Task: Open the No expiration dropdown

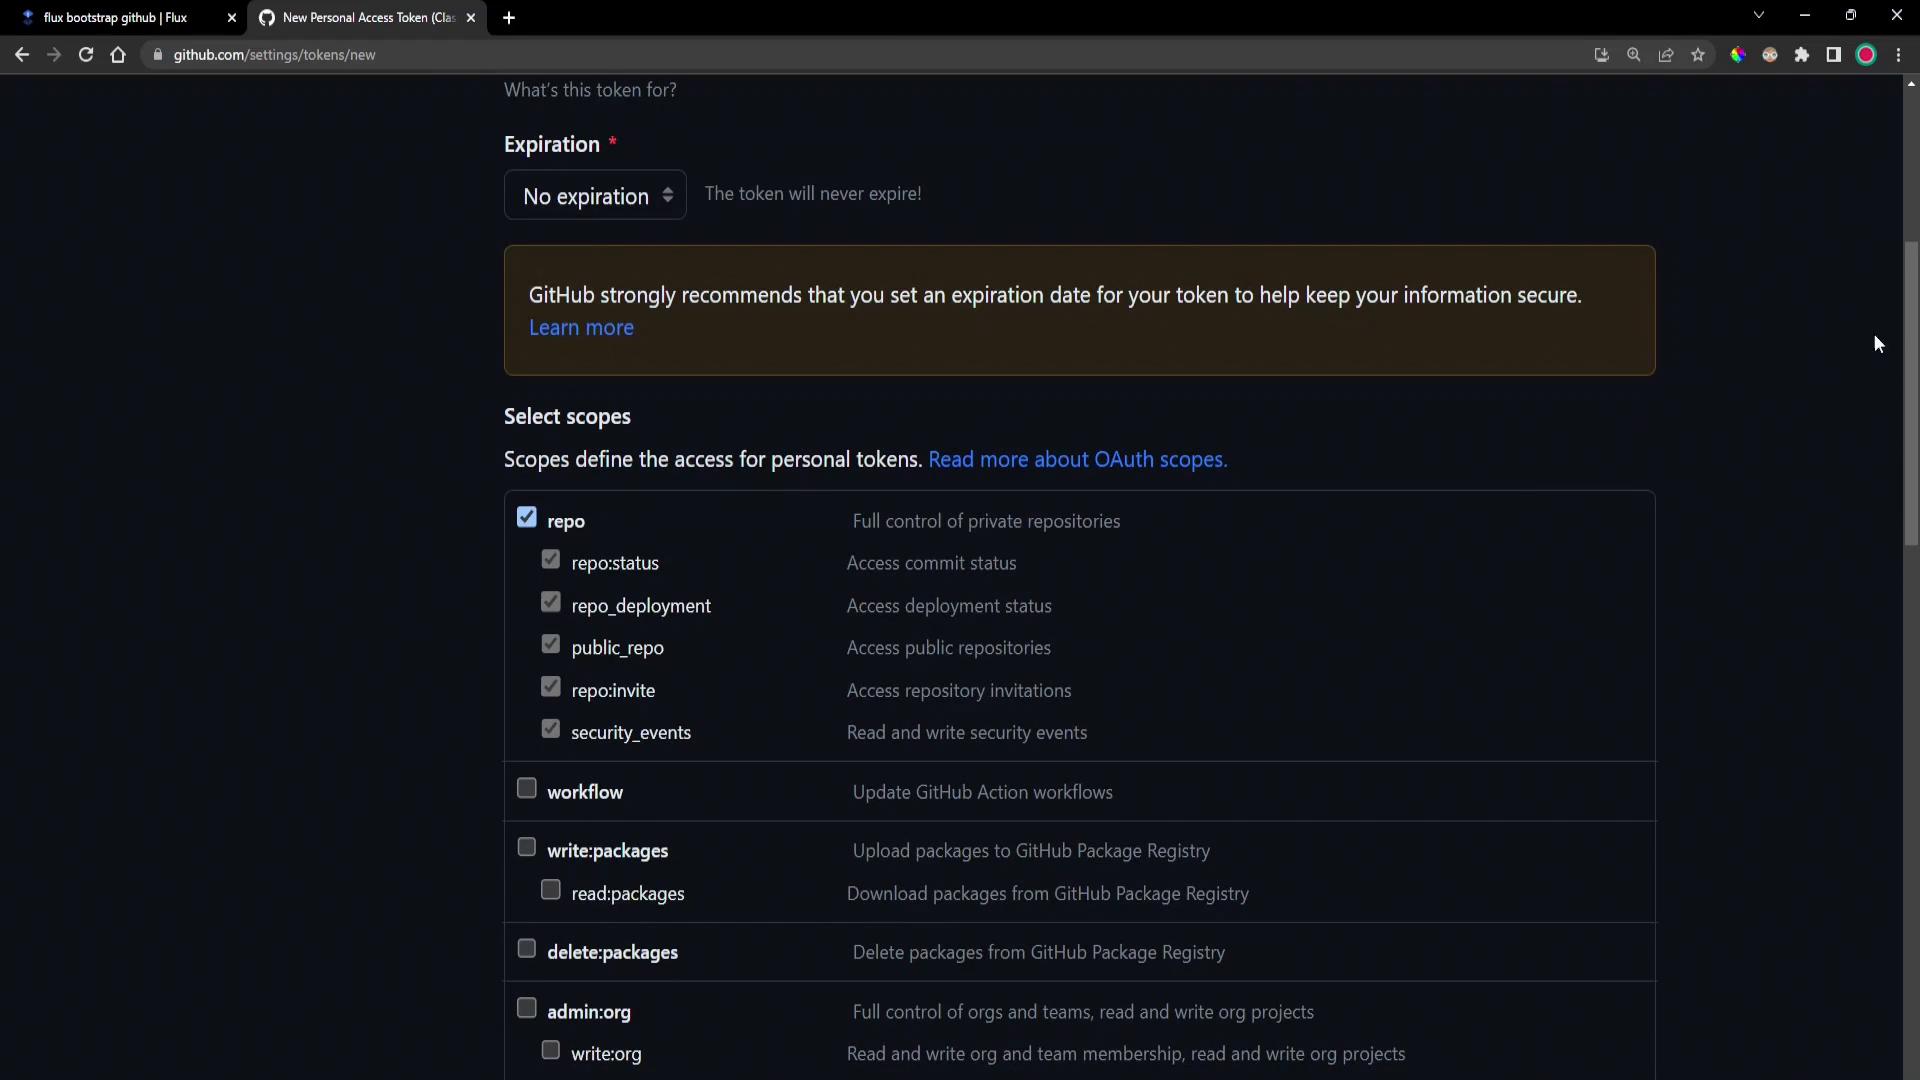Action: 595,195
